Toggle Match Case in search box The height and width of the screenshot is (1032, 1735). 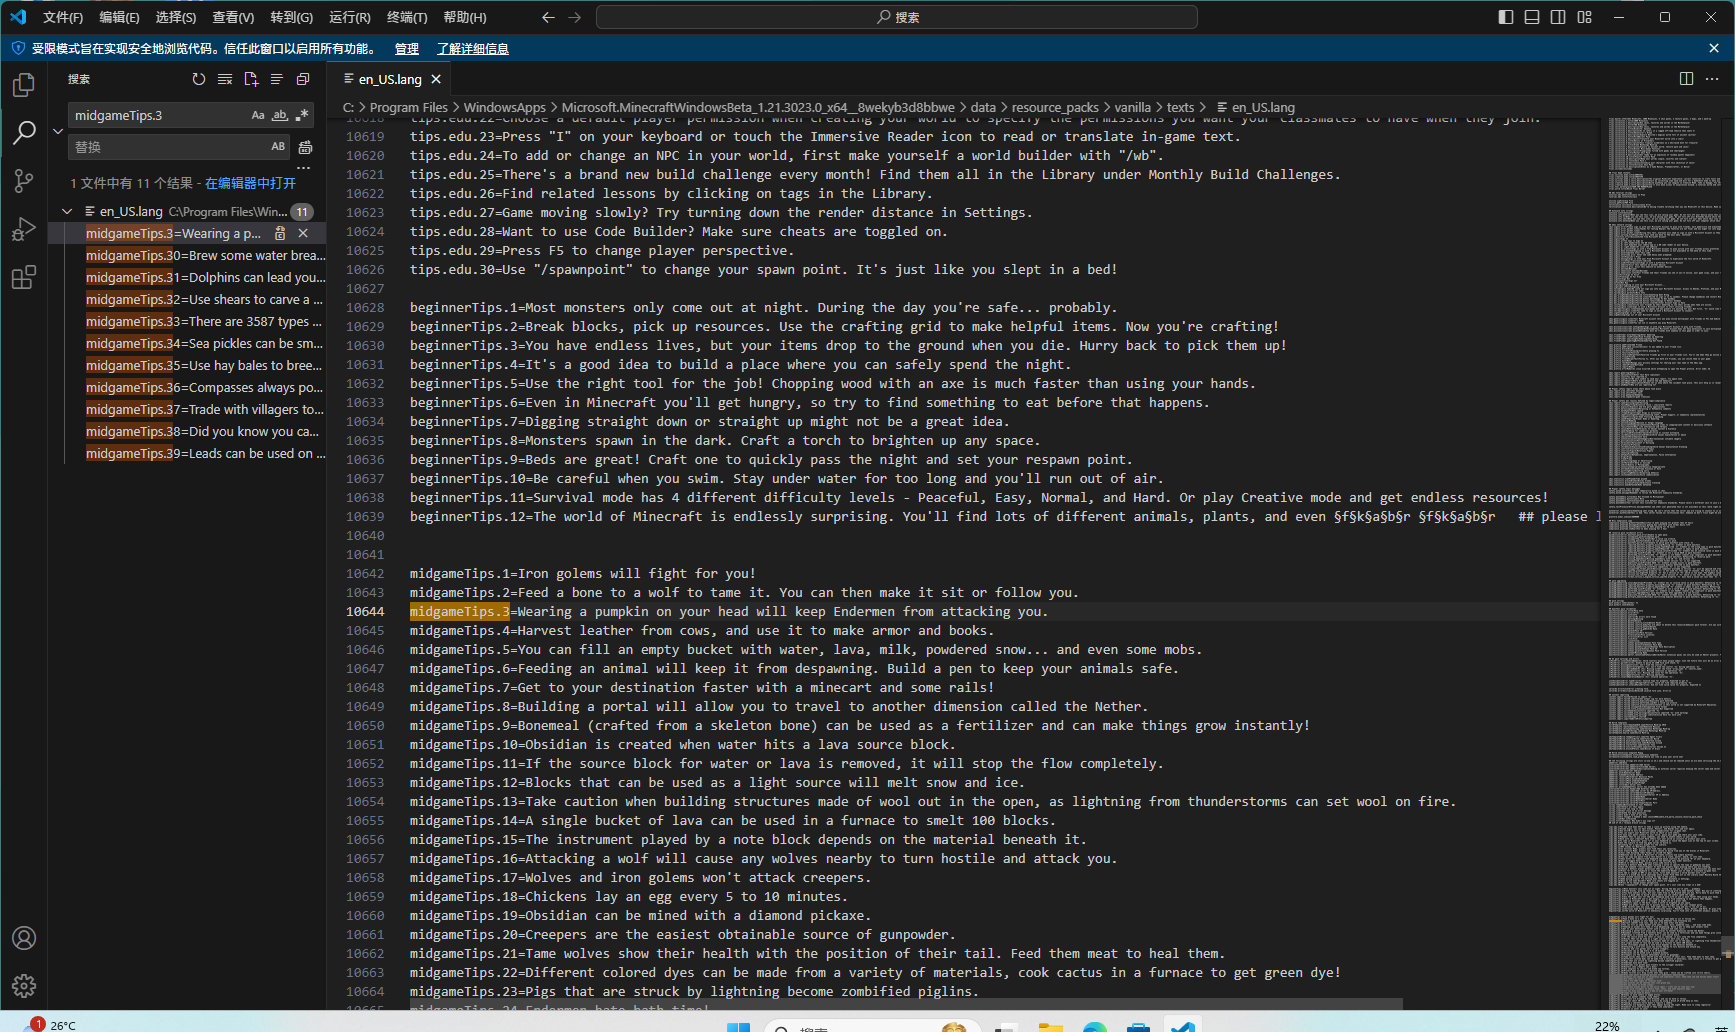tap(258, 115)
